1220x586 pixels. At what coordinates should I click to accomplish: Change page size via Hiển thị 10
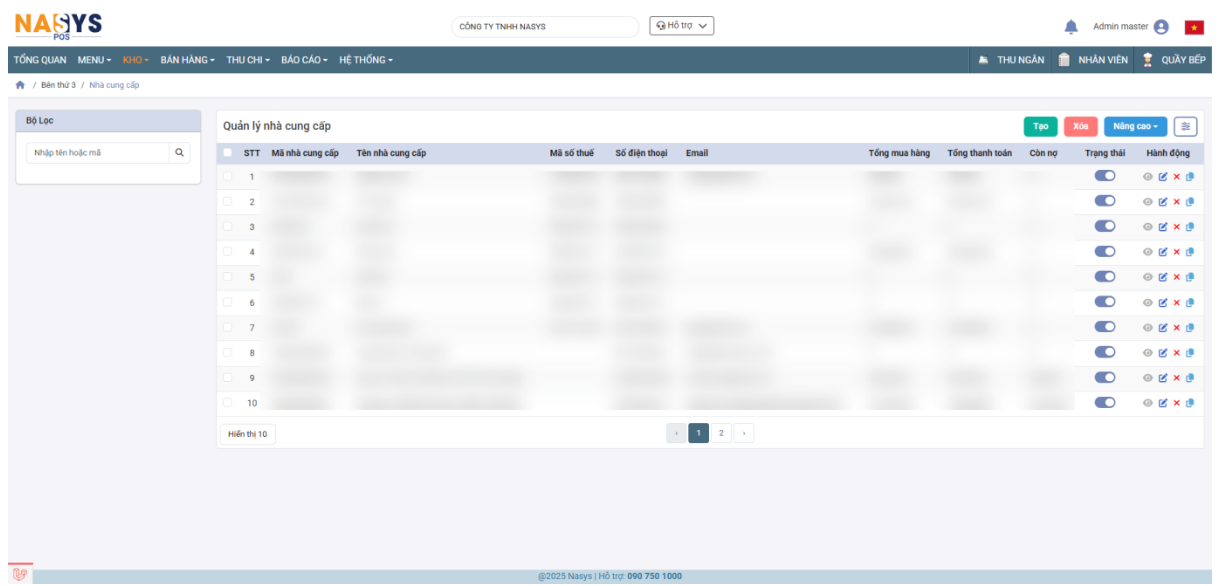247,434
